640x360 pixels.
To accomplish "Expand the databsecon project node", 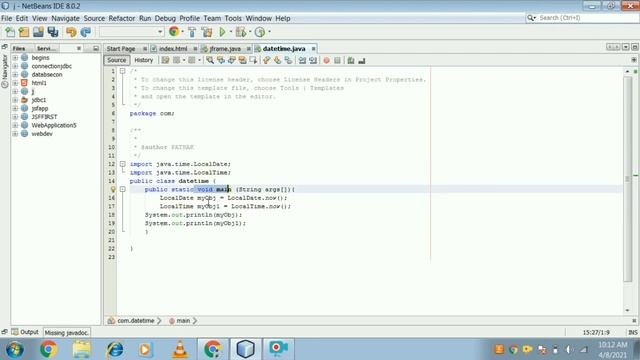I will (16, 74).
